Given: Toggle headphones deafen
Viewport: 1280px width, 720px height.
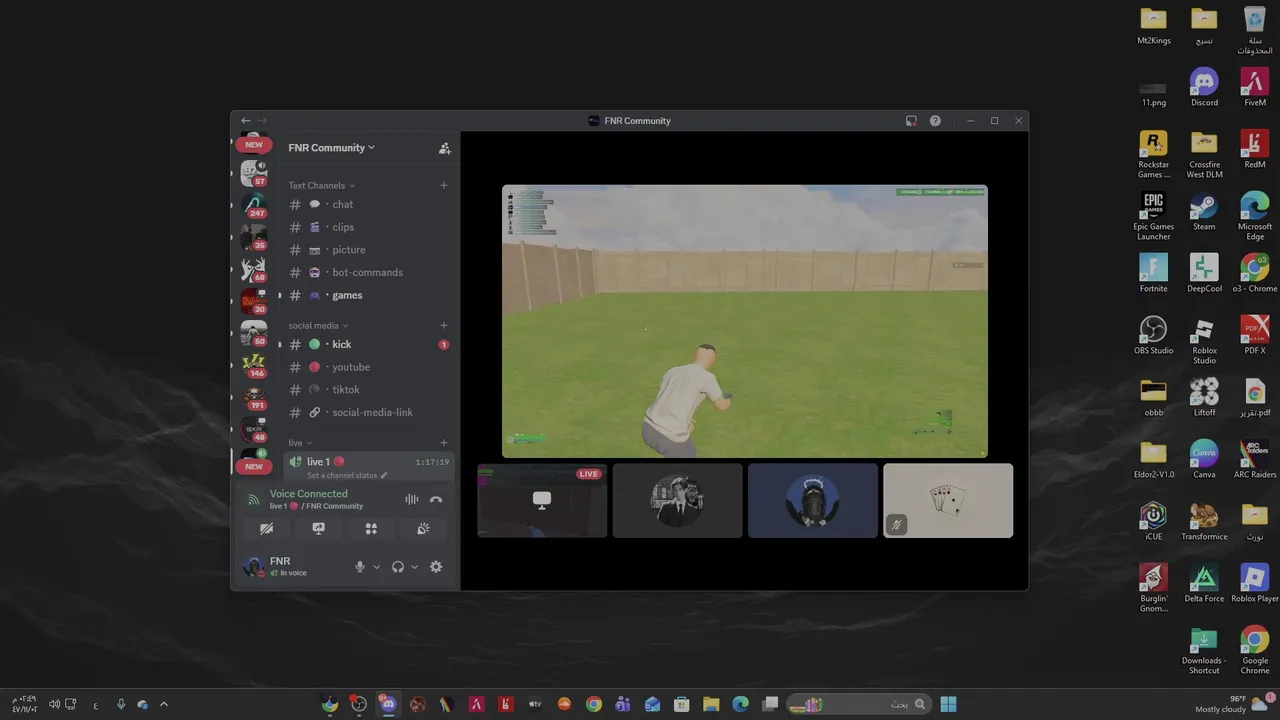Looking at the screenshot, I should (x=398, y=567).
